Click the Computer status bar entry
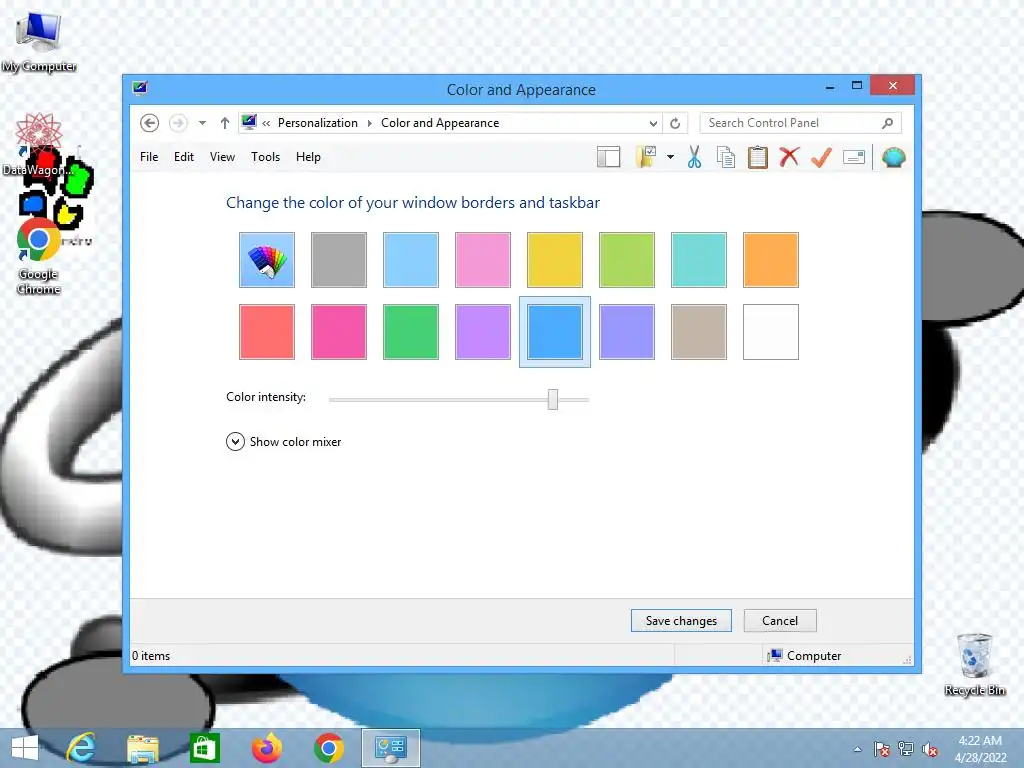 coord(805,656)
